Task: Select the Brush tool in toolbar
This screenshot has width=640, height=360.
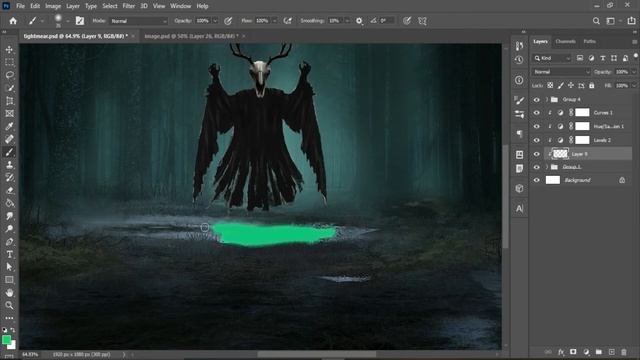Action: tap(9, 152)
